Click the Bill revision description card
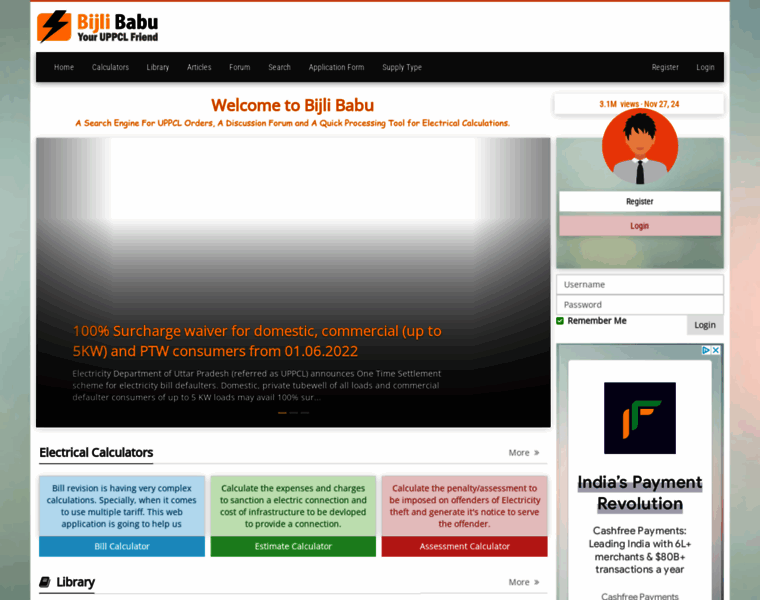 tap(122, 506)
